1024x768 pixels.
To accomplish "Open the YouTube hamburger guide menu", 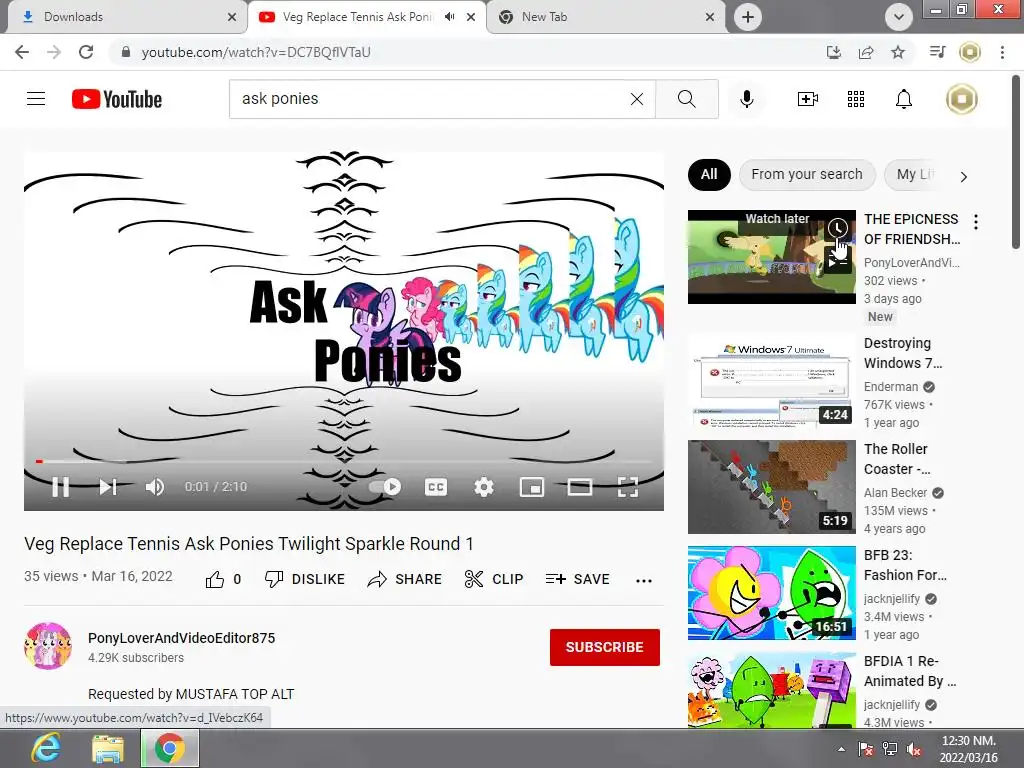I will (36, 99).
